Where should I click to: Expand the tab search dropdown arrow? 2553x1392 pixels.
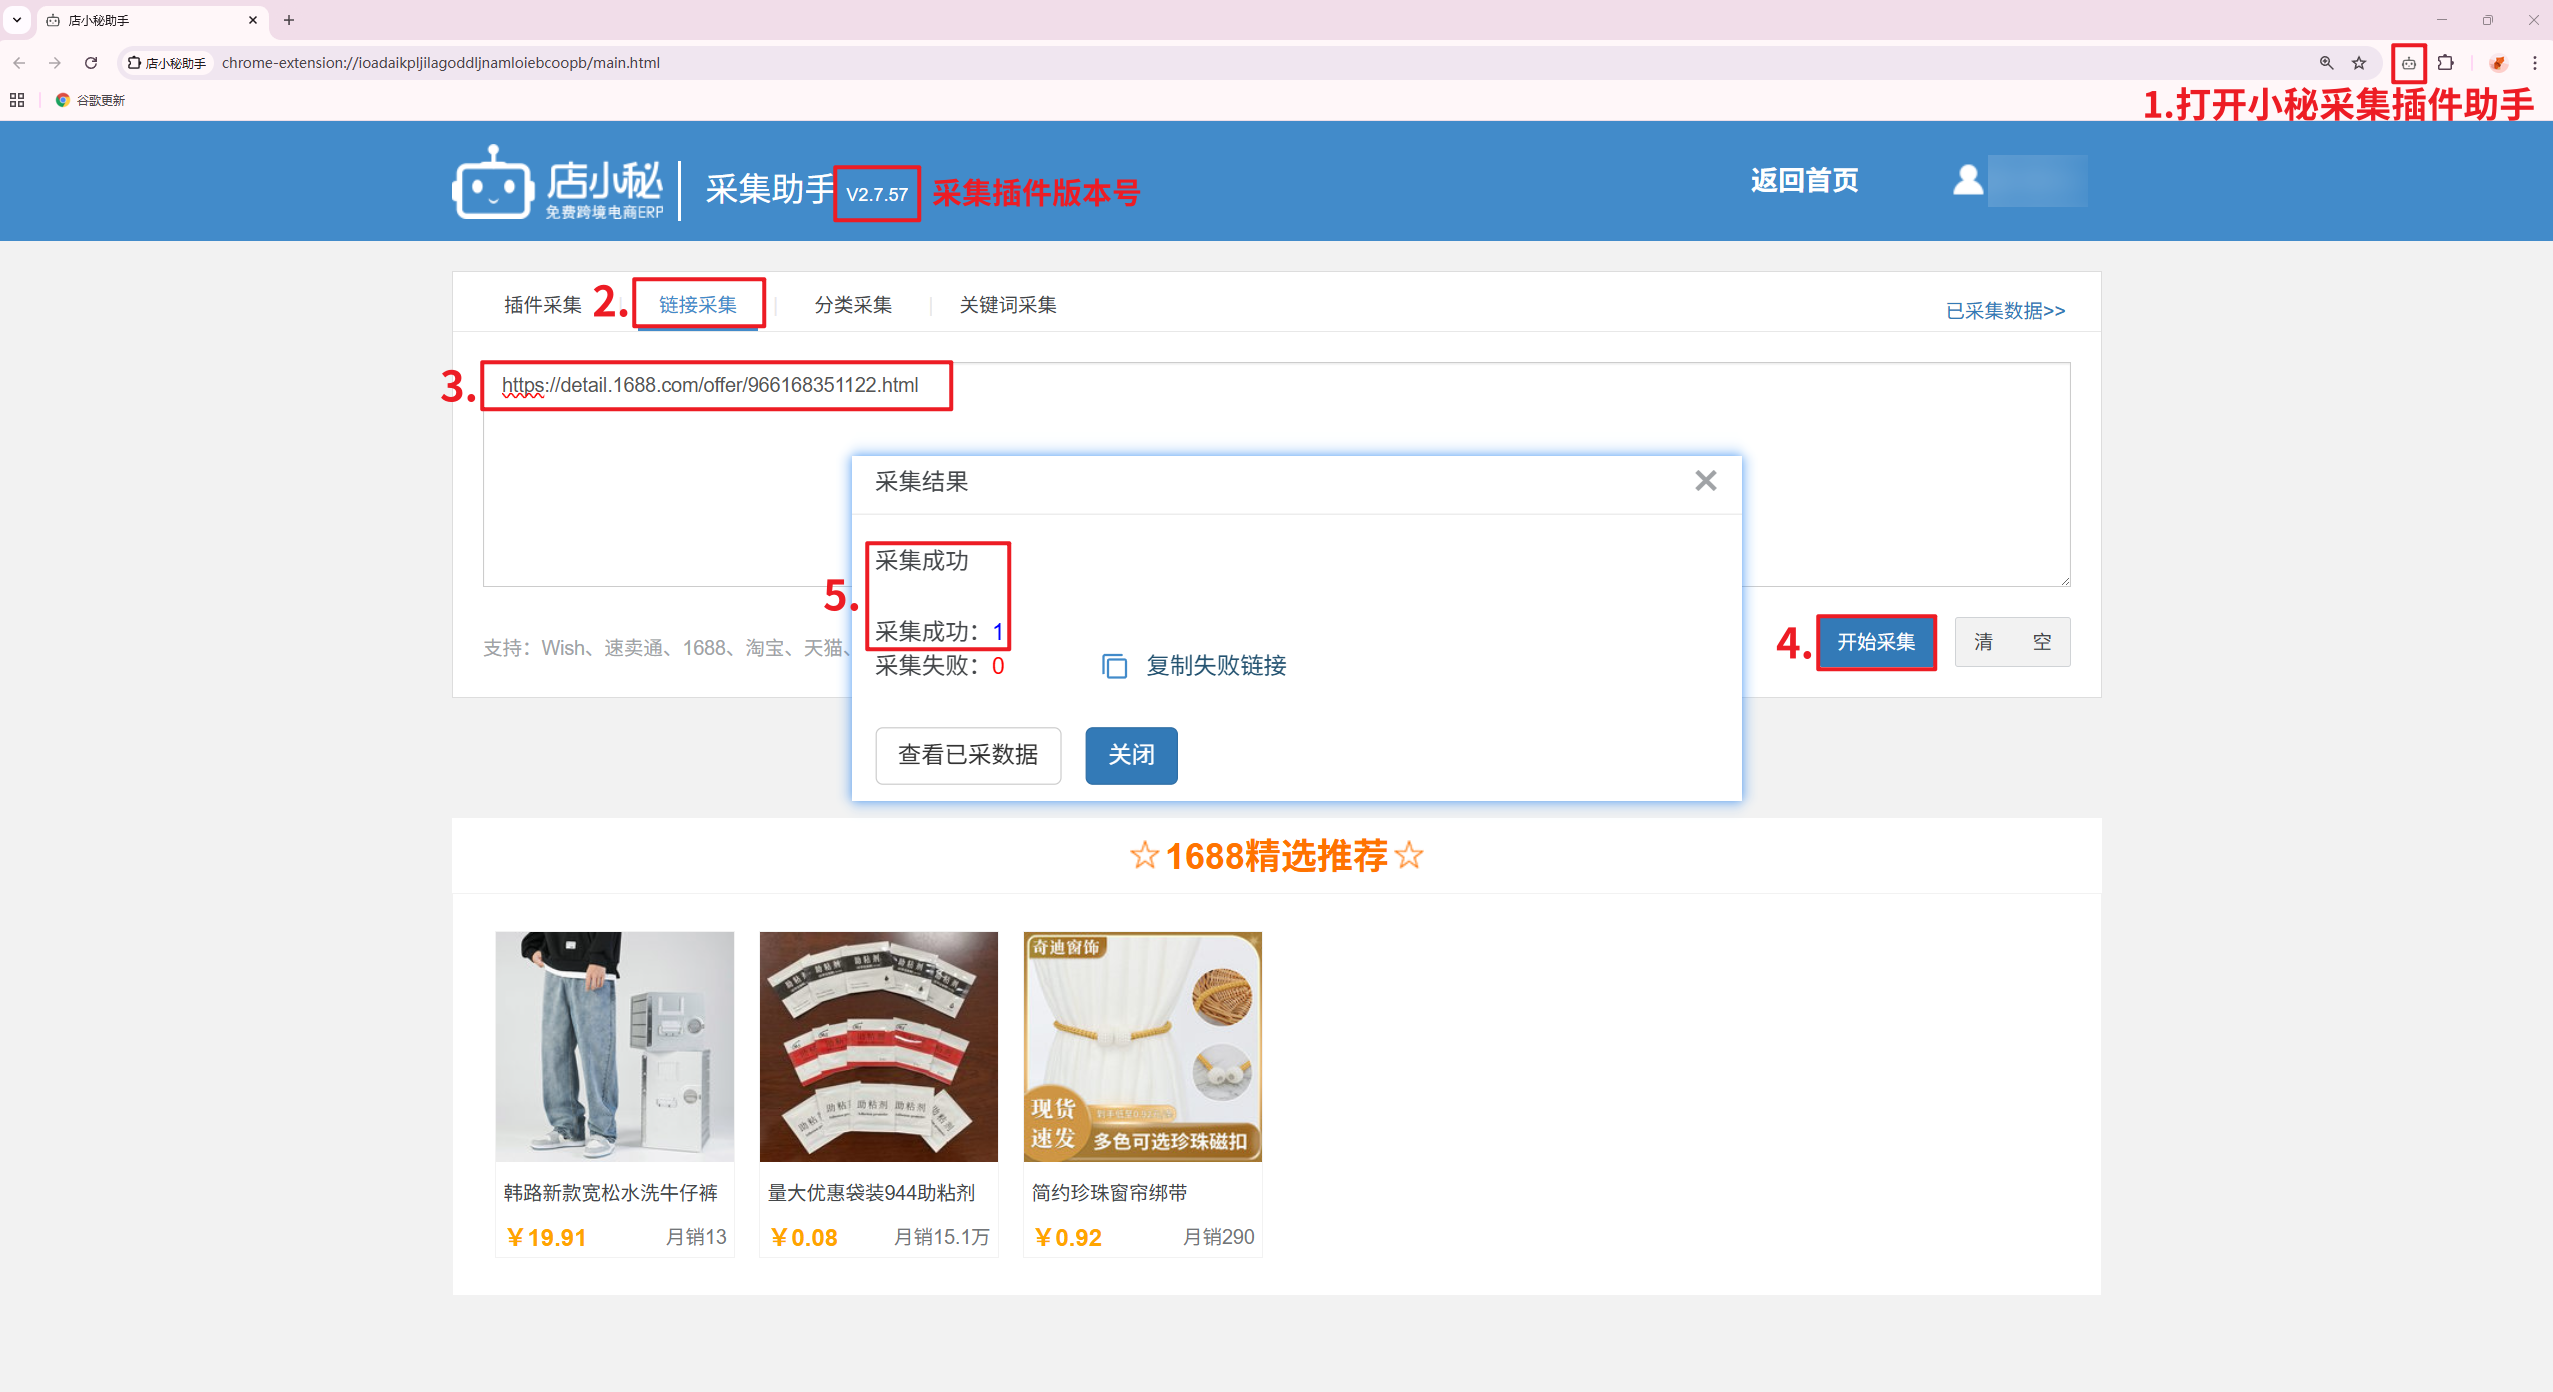(x=17, y=20)
